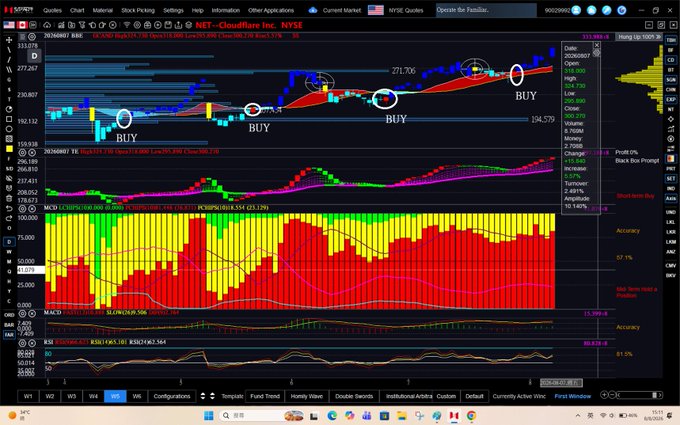Choose the rectangle drawing tool
The width and height of the screenshot is (680, 425).
click(x=9, y=119)
